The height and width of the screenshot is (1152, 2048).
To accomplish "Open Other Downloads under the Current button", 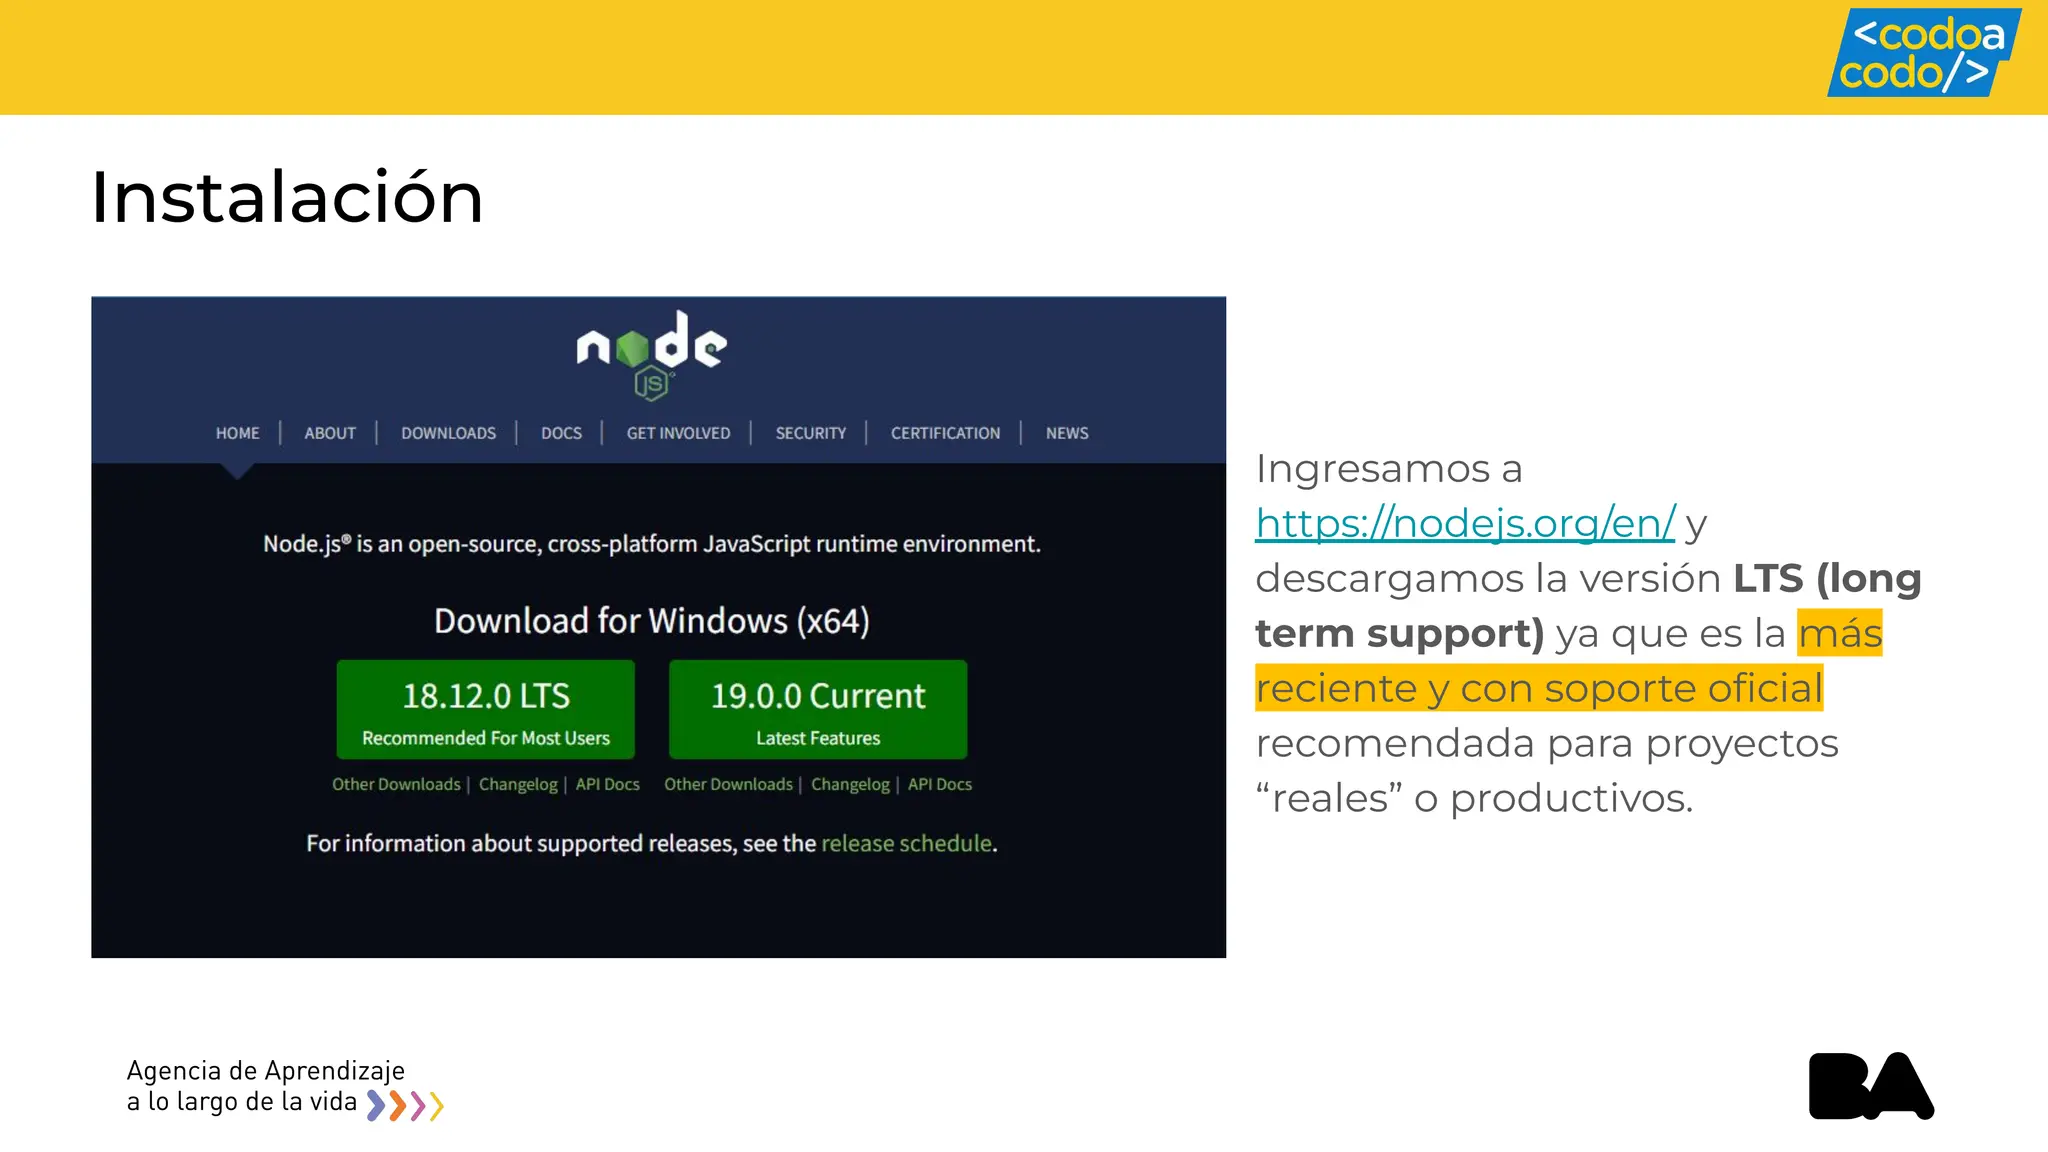I will pyautogui.click(x=728, y=784).
